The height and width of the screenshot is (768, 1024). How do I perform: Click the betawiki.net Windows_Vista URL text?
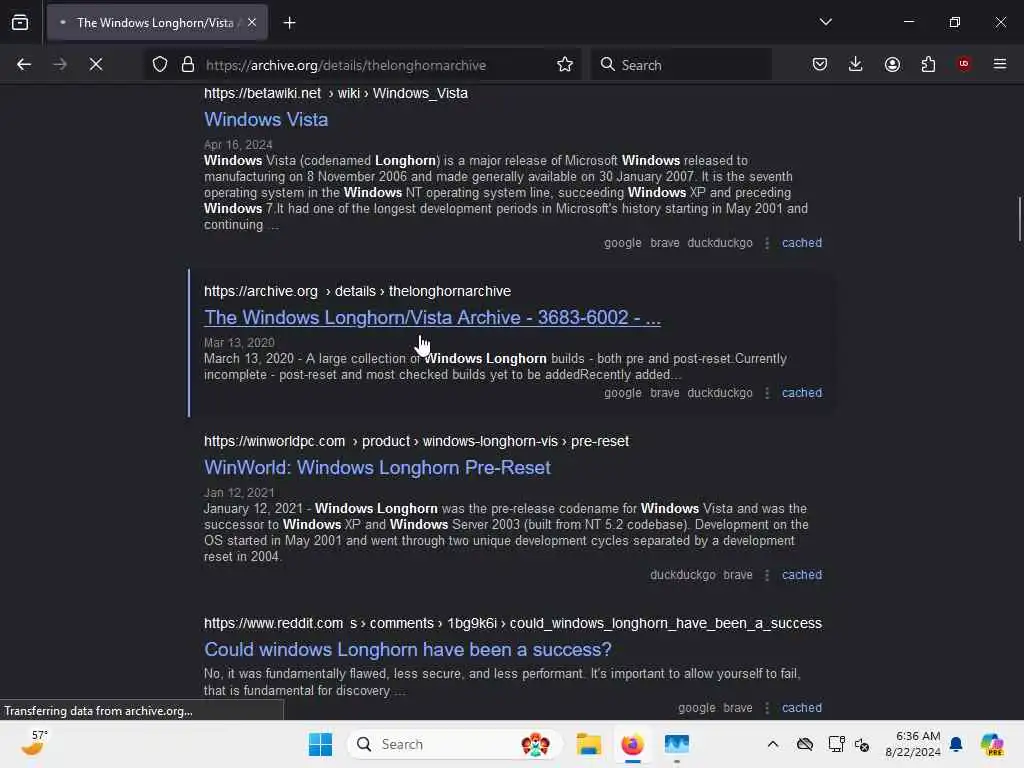click(x=336, y=93)
